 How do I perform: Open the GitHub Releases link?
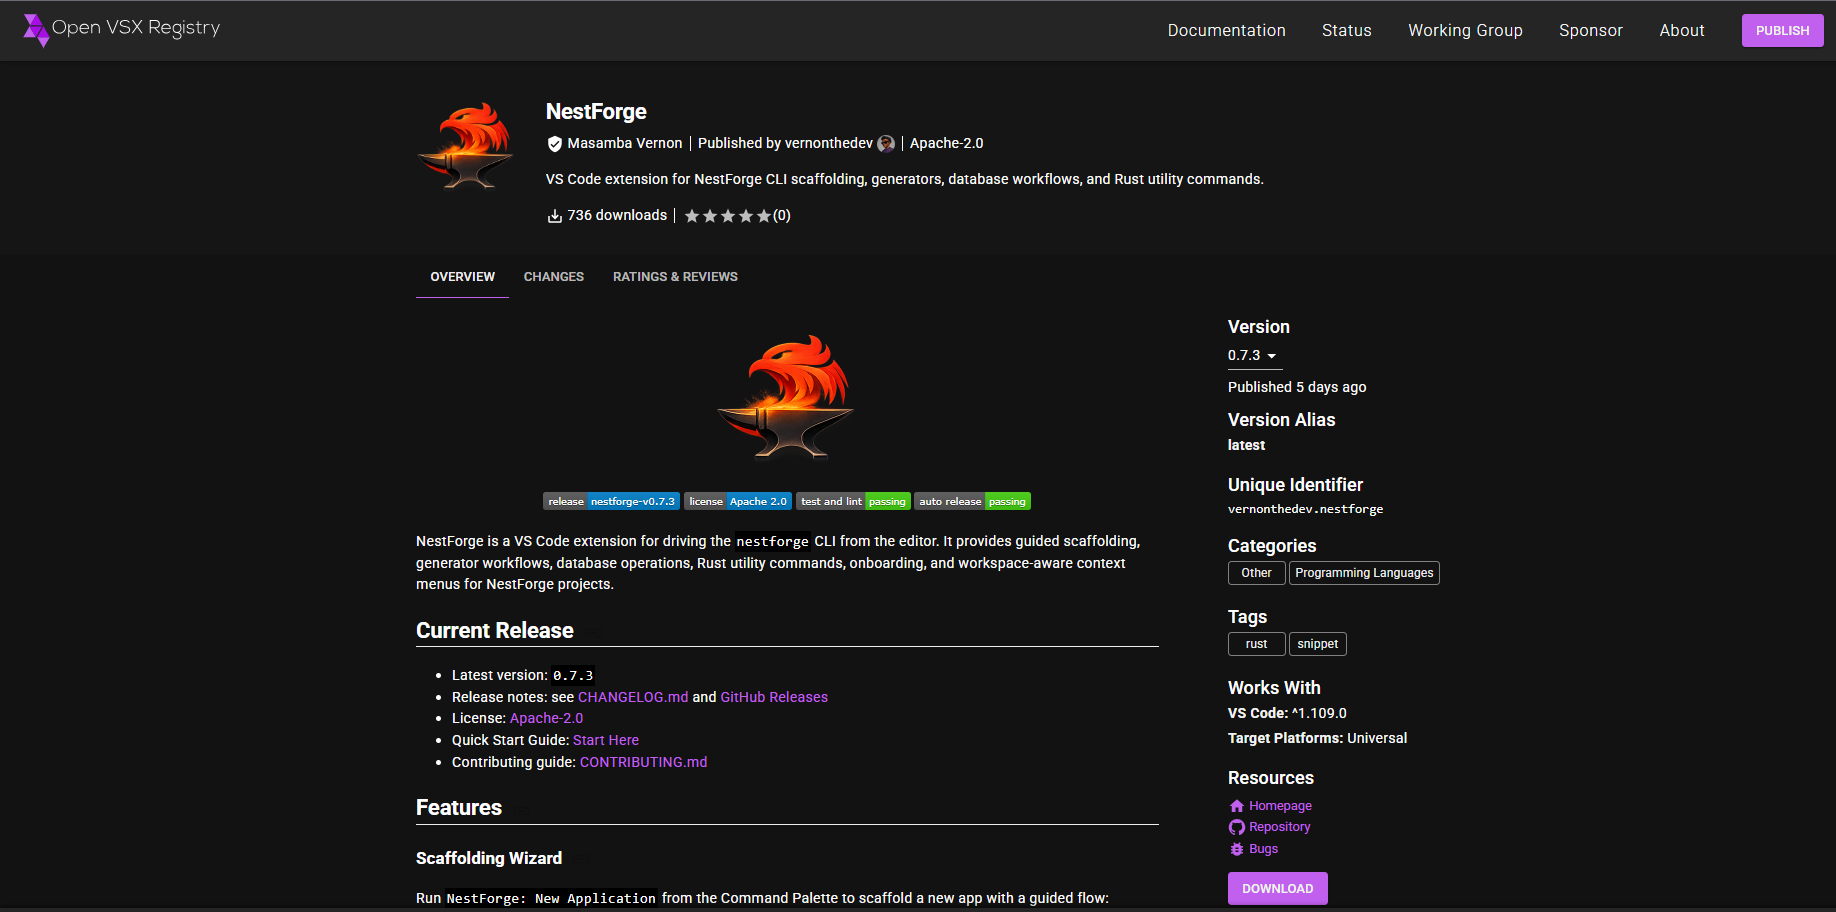(x=774, y=697)
